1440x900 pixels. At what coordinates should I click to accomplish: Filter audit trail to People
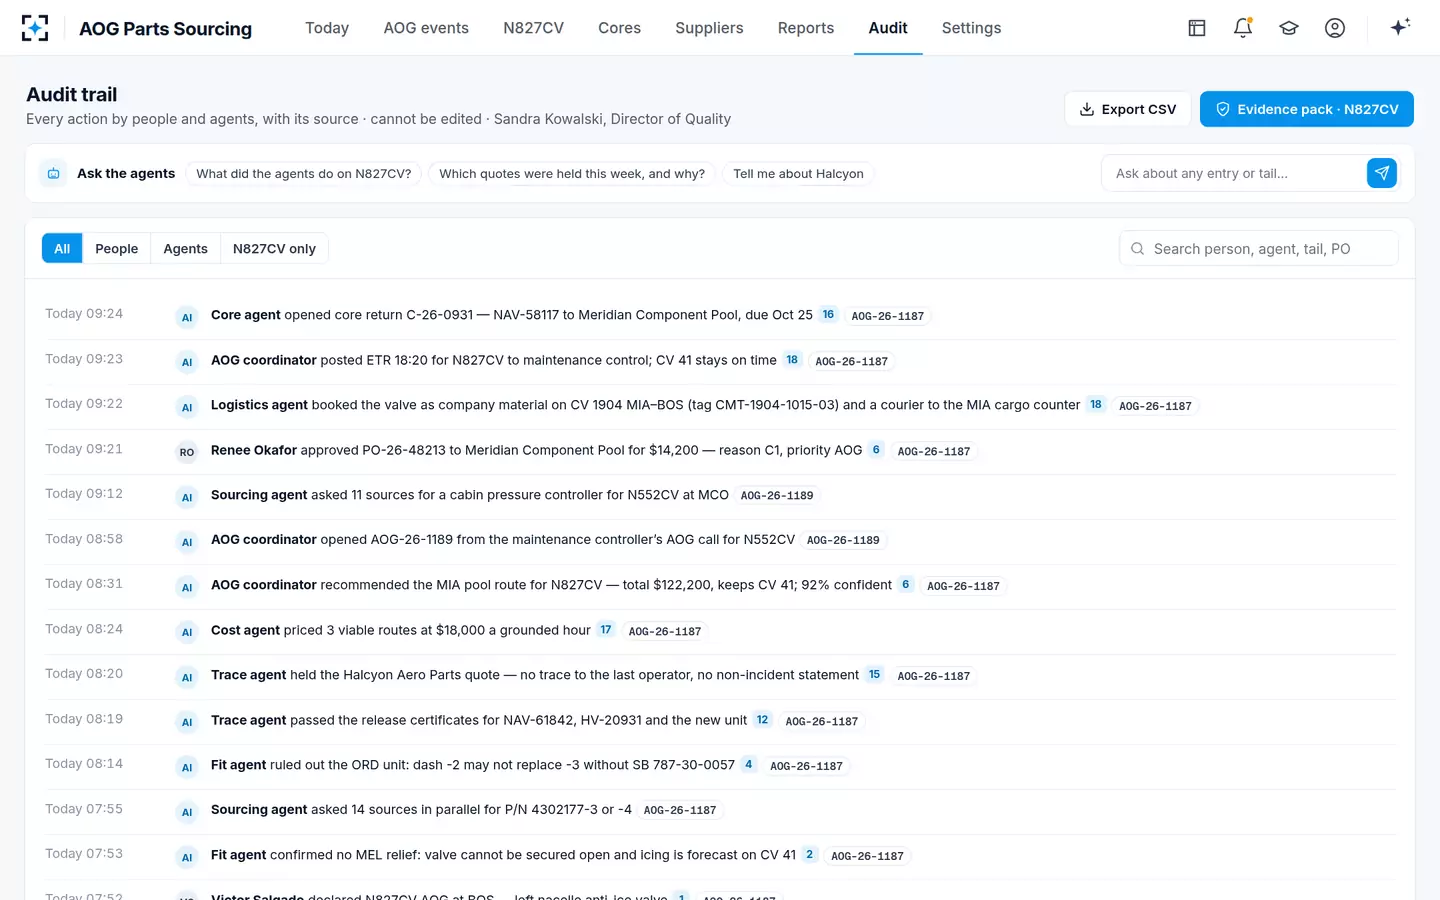[x=117, y=248]
